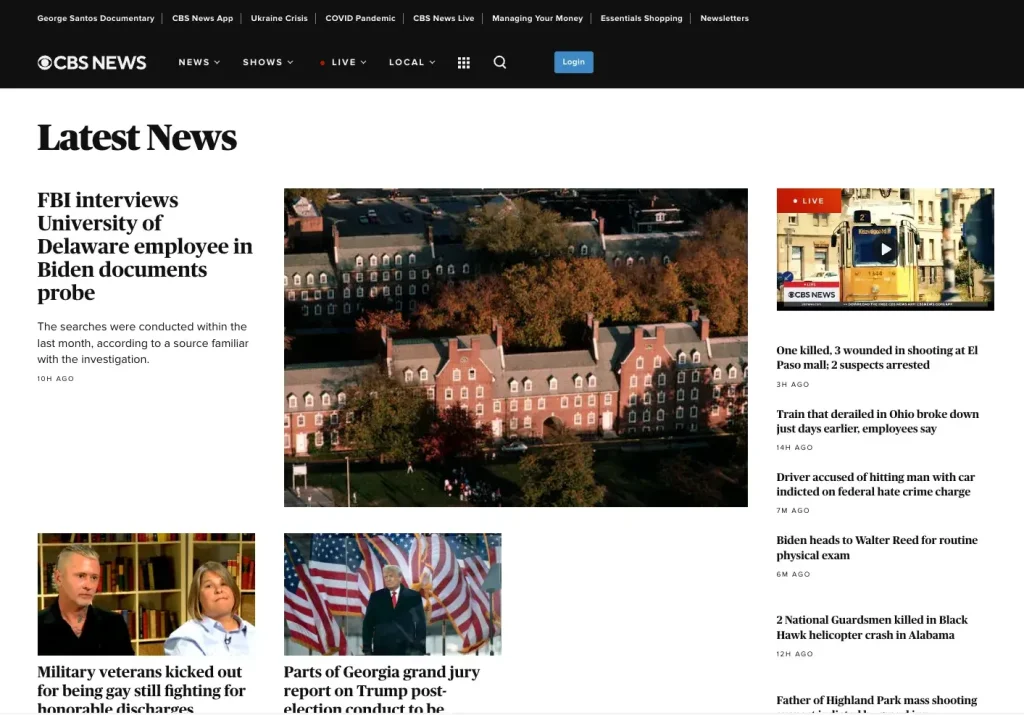Expand the Shows dropdown menu
The image size is (1024, 715).
click(x=268, y=62)
